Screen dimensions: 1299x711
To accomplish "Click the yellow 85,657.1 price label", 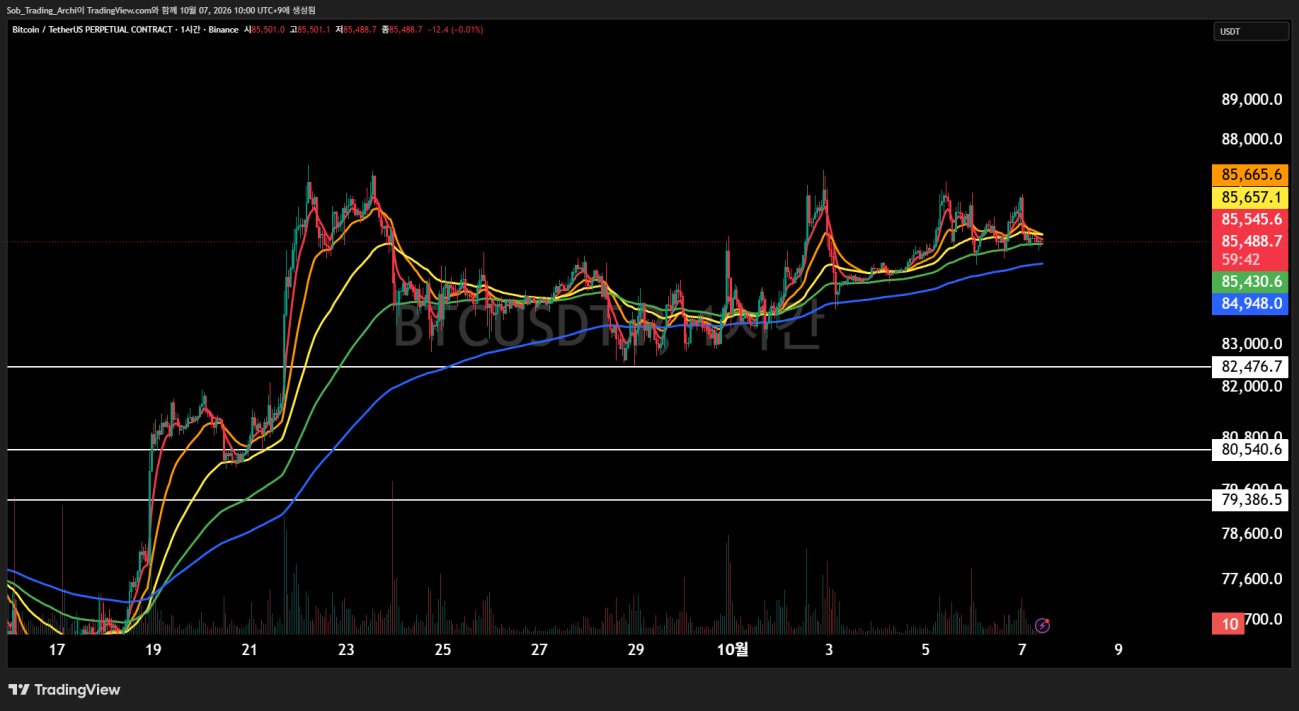I will (x=1251, y=197).
